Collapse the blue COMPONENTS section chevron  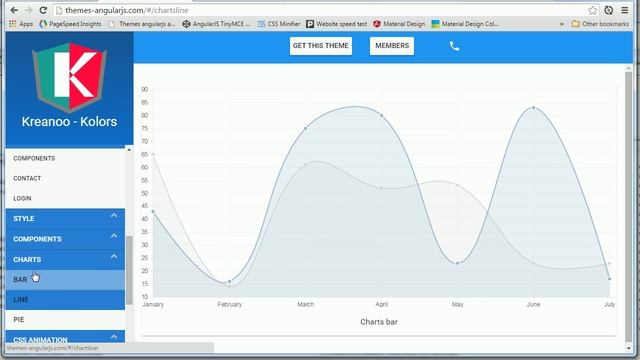pyautogui.click(x=114, y=236)
